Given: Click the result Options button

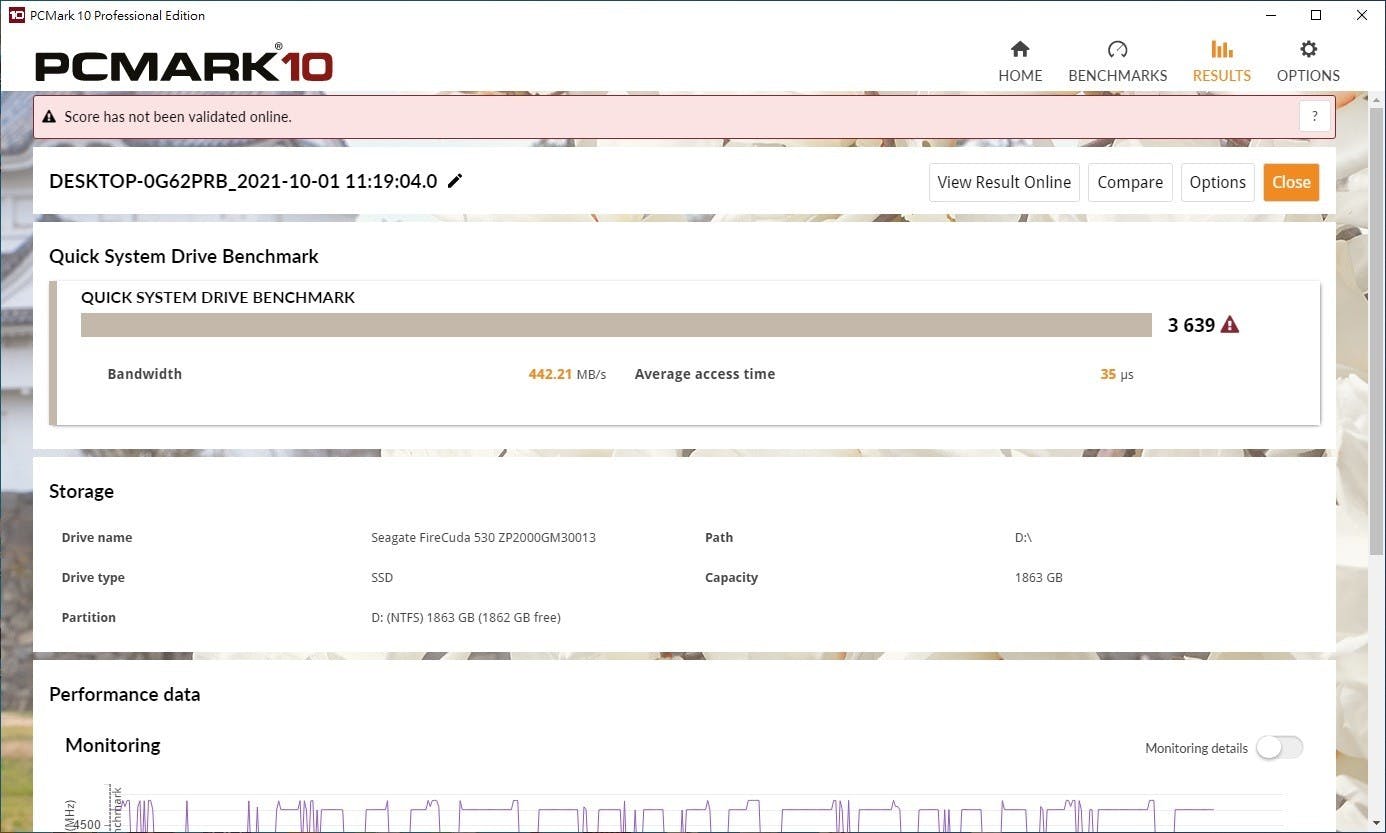Looking at the screenshot, I should [1218, 182].
